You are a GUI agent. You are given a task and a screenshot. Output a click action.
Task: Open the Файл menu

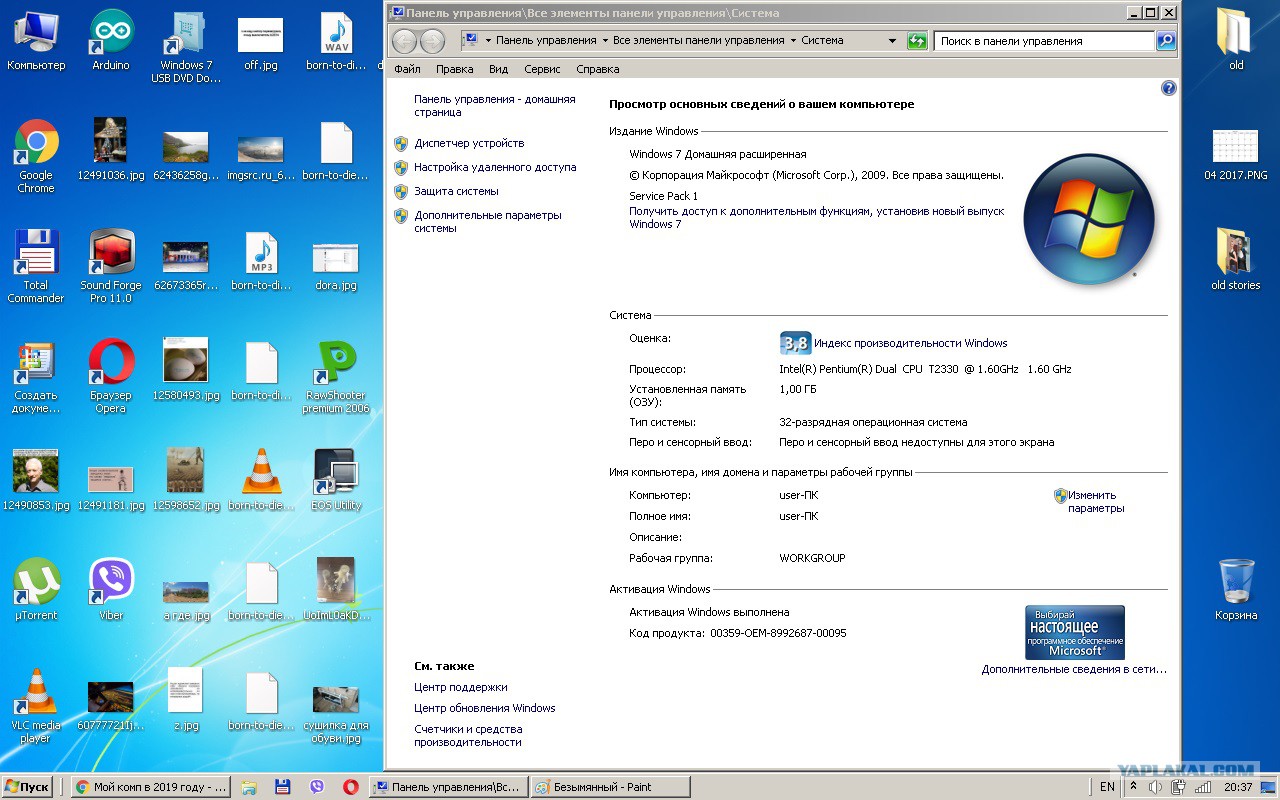coord(407,69)
